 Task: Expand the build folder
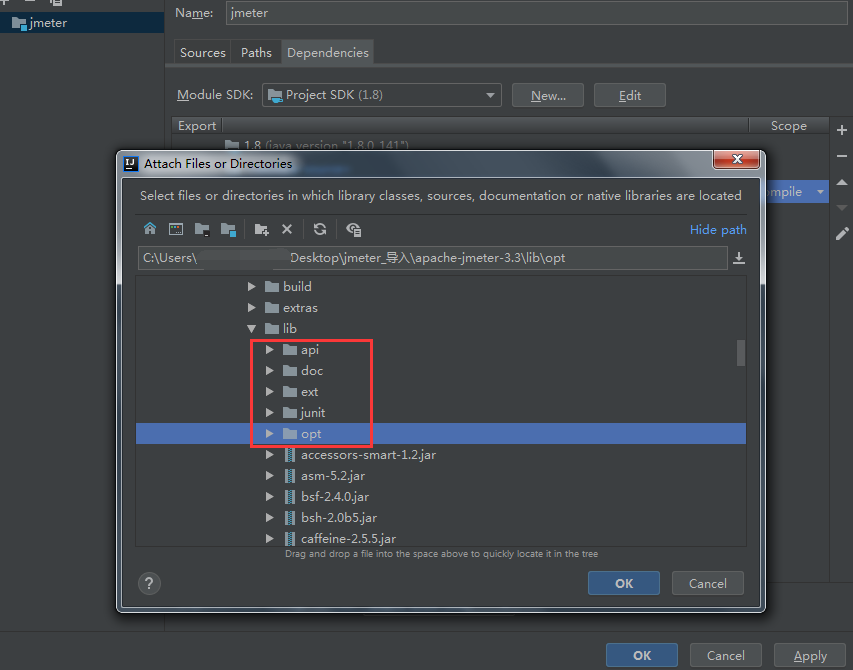pos(251,286)
